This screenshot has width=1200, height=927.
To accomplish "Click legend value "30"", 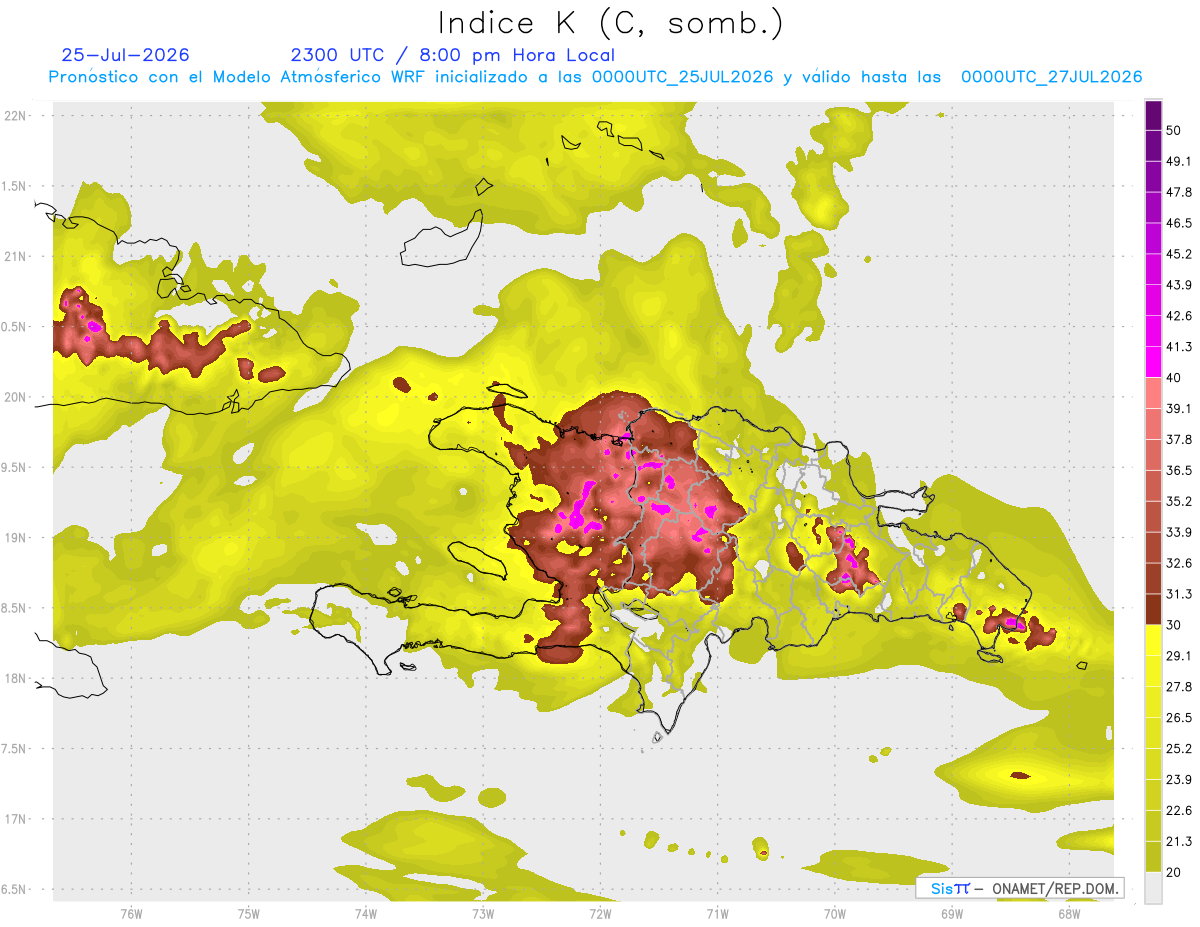I will click(x=1174, y=625).
